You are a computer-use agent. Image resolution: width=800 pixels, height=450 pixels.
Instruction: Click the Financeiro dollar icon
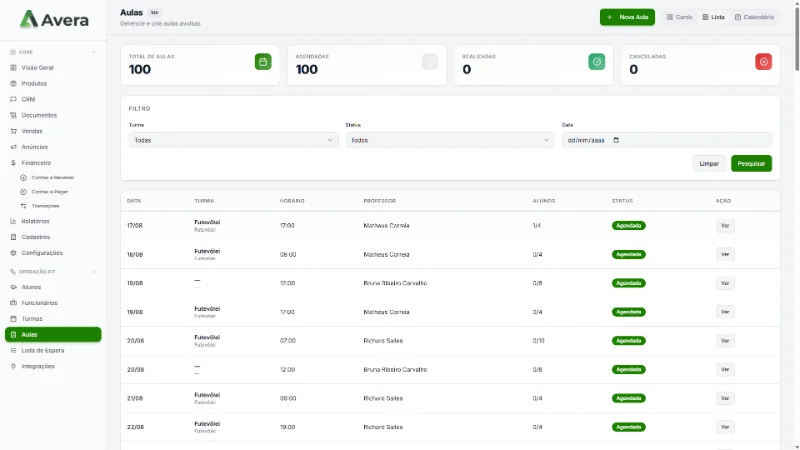13,163
